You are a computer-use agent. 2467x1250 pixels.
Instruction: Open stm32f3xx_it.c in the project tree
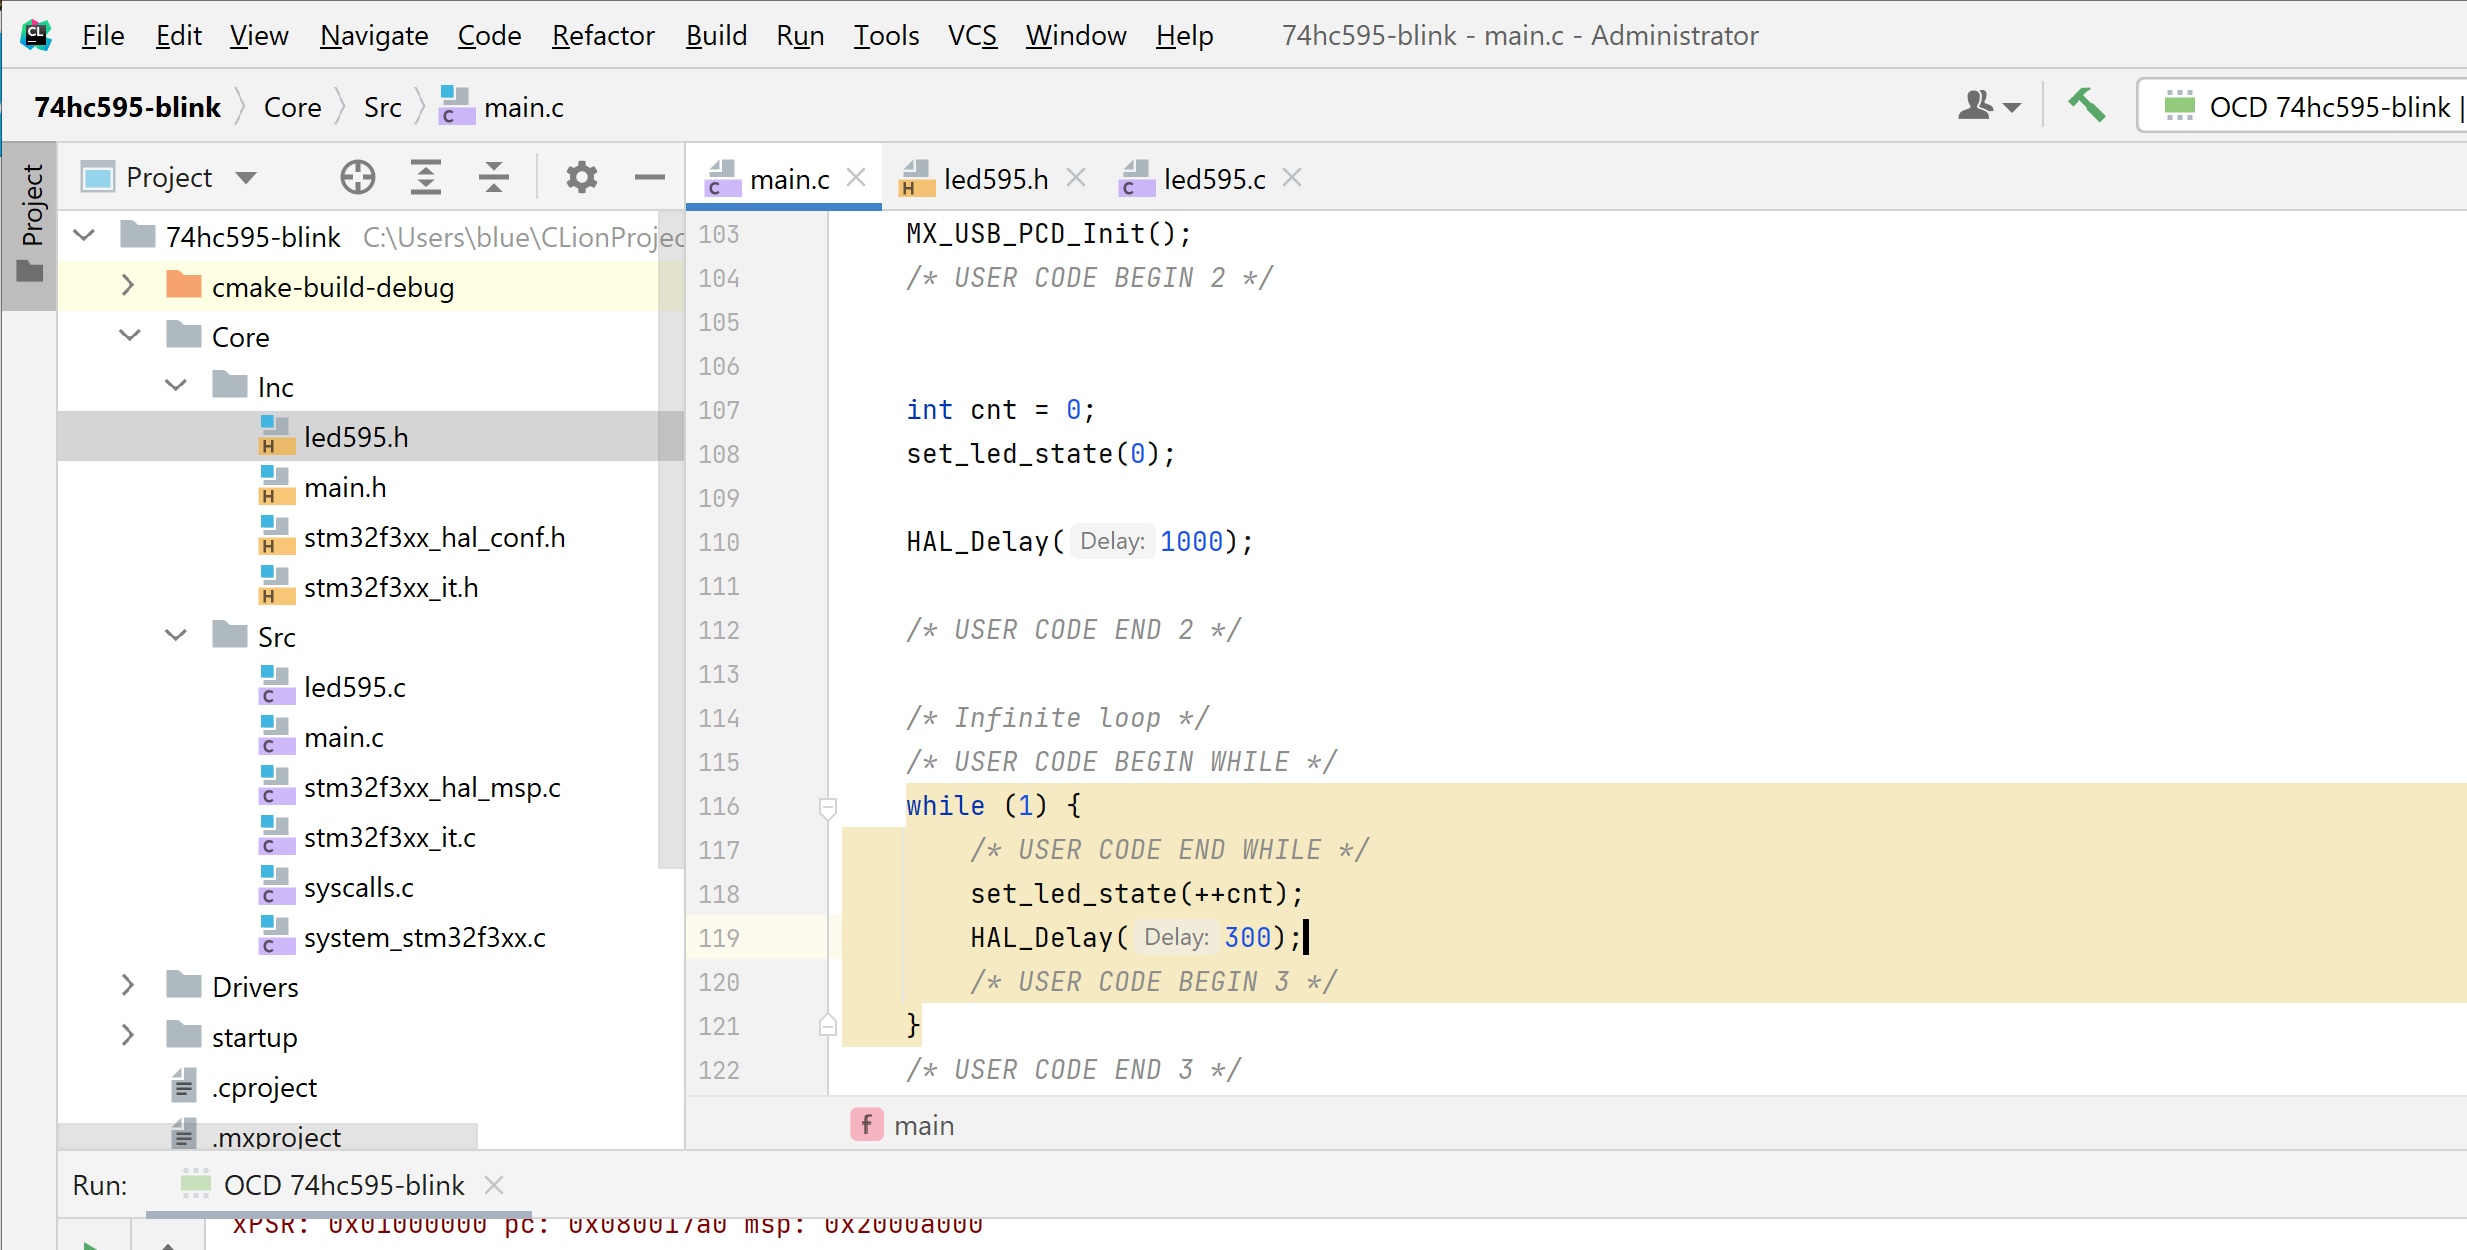tap(389, 837)
